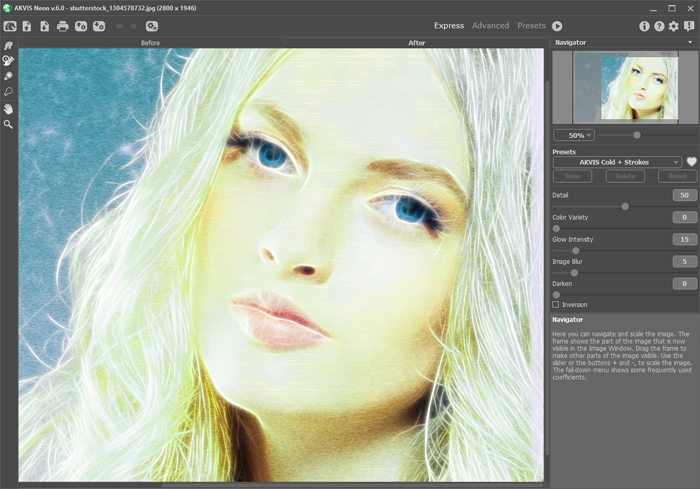Enable the Inversion checkbox
The image size is (700, 489).
556,304
